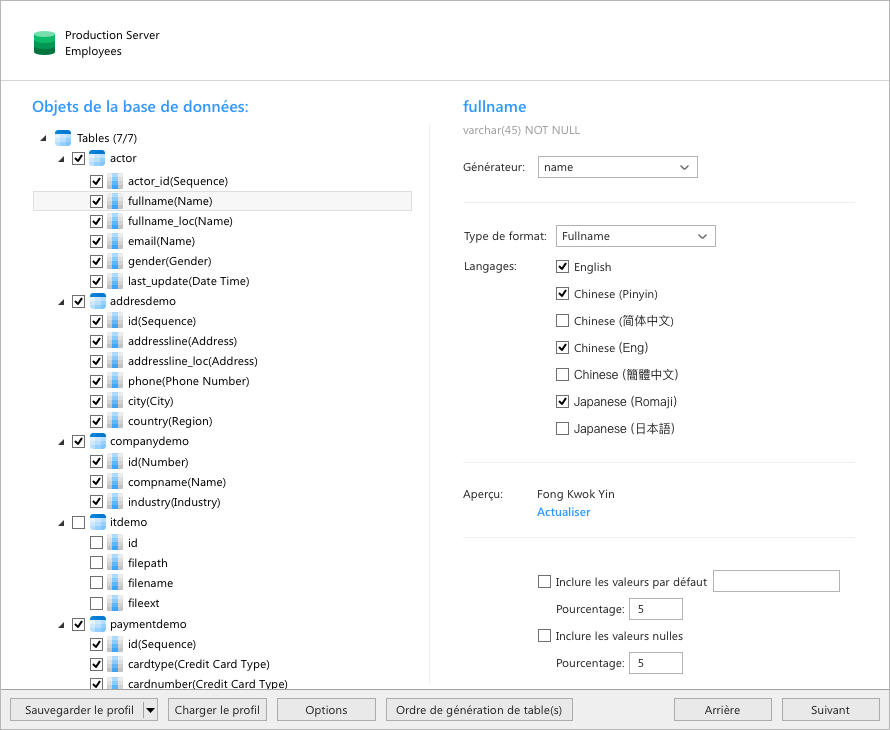Image resolution: width=890 pixels, height=730 pixels.
Task: Click the addresdemo table icon
Action: coord(98,301)
